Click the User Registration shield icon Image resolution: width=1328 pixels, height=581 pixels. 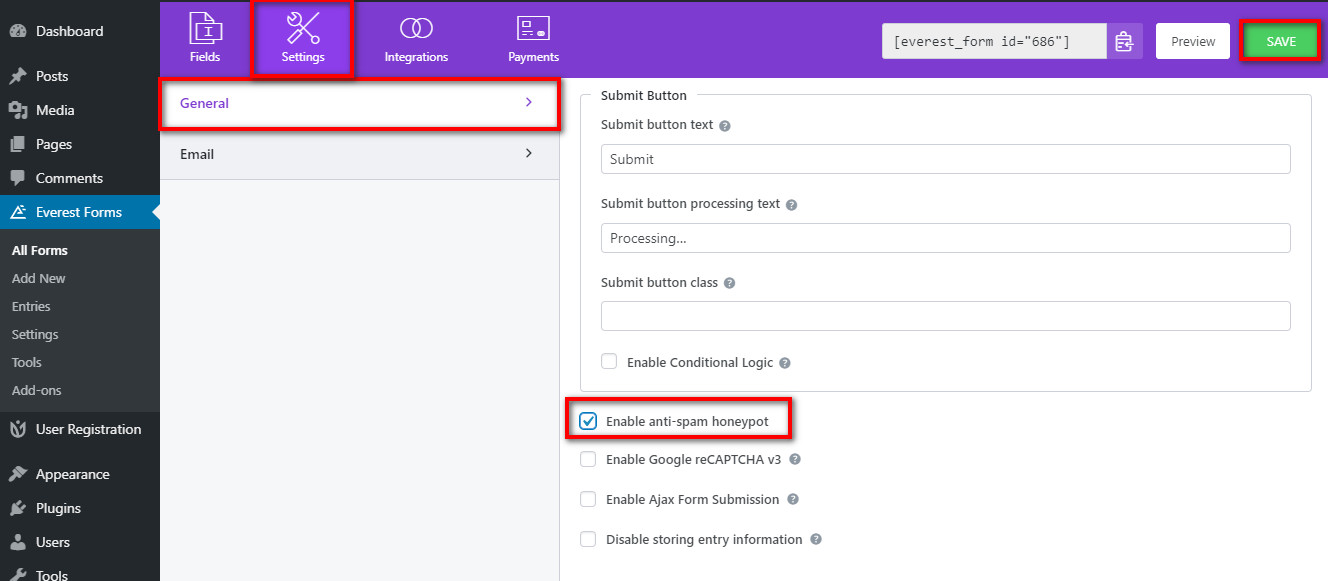click(x=18, y=429)
